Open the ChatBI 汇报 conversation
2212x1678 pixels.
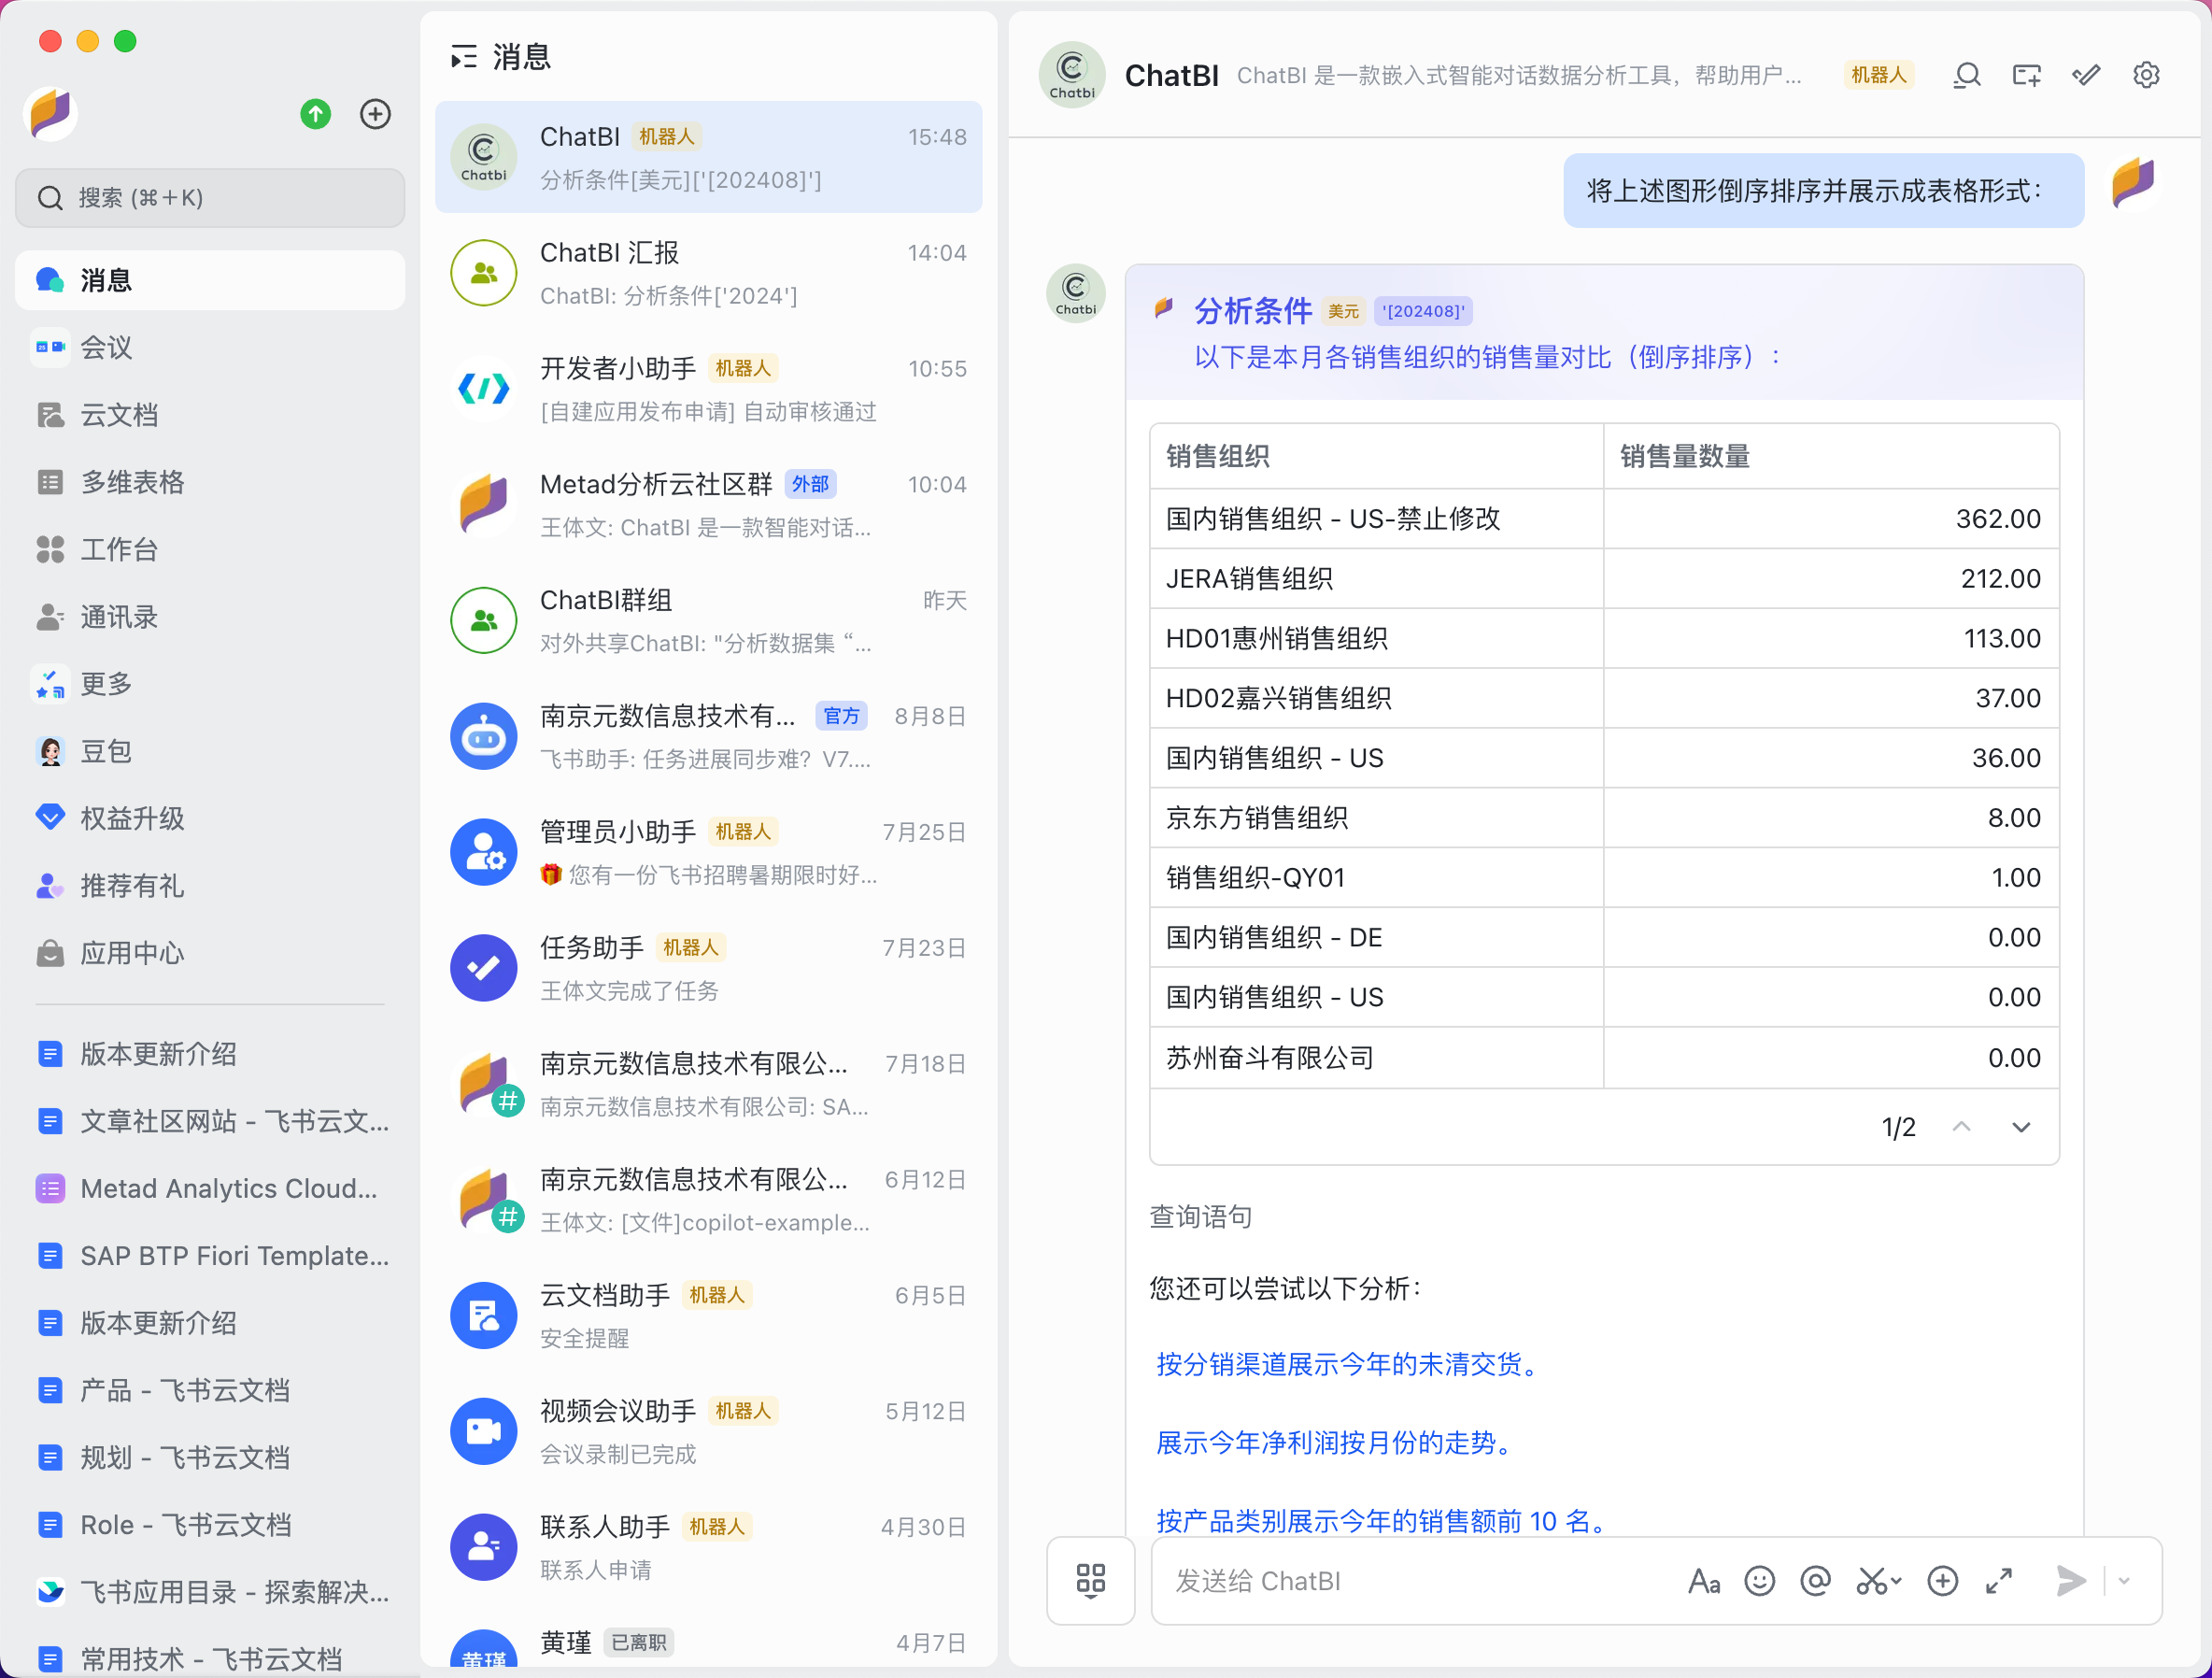708,273
